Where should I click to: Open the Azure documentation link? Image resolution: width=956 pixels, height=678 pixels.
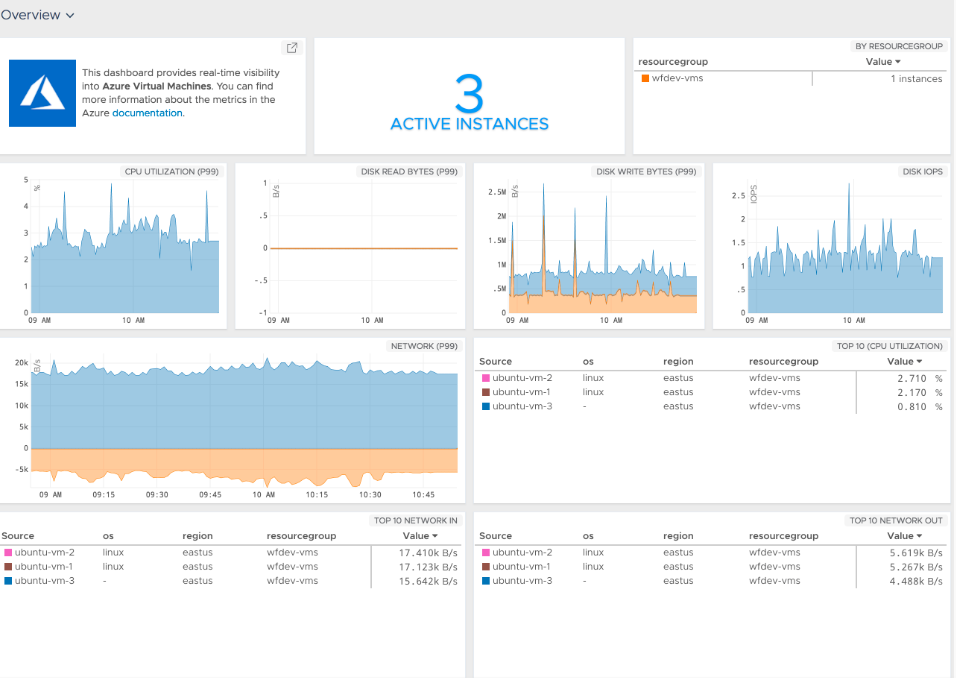147,113
